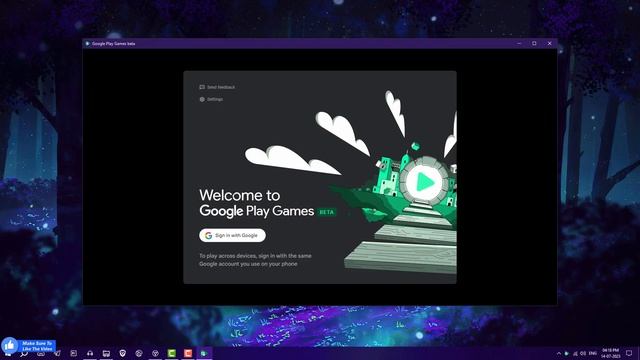Minimize the Google Play Games beta window
The width and height of the screenshot is (640, 360).
[519, 43]
